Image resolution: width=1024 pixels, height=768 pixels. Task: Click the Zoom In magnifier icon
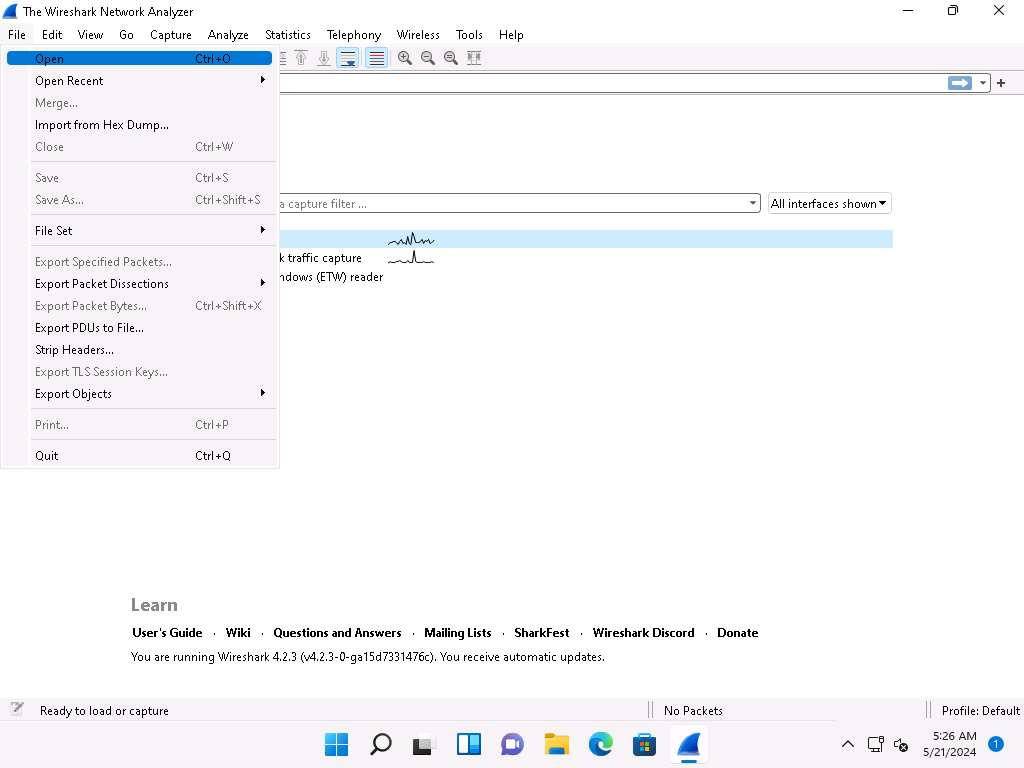click(404, 58)
